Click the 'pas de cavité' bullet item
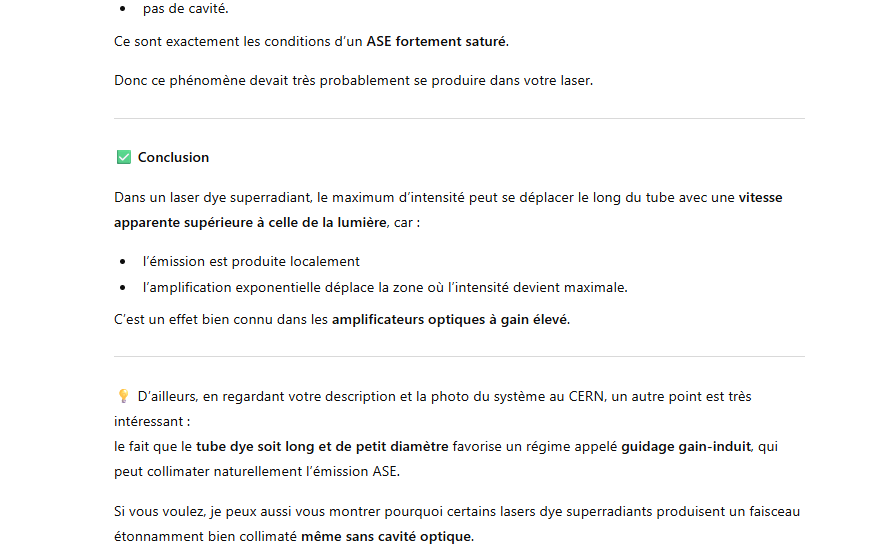 (185, 8)
